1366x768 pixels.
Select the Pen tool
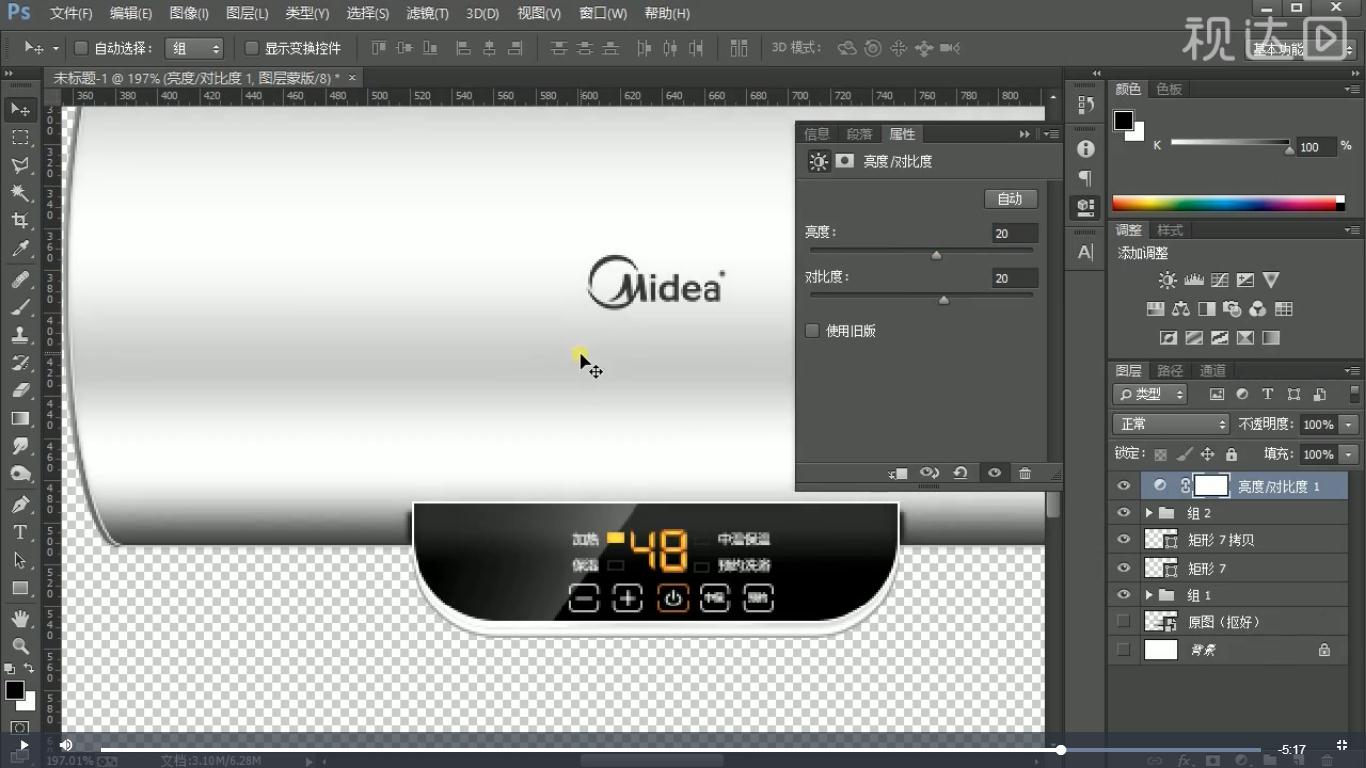pyautogui.click(x=20, y=505)
